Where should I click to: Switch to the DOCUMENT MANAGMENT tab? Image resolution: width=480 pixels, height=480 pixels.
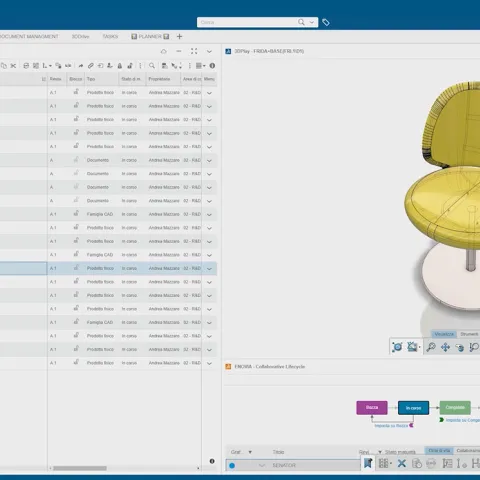click(x=29, y=36)
